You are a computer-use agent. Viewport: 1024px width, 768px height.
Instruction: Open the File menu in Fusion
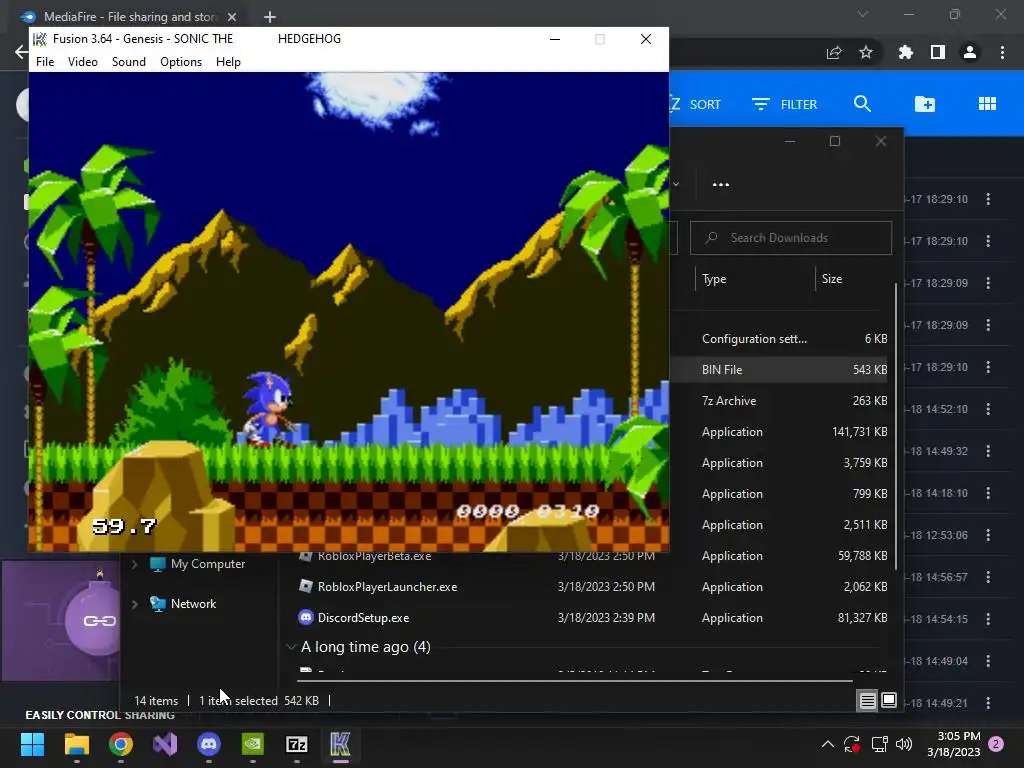(x=45, y=61)
